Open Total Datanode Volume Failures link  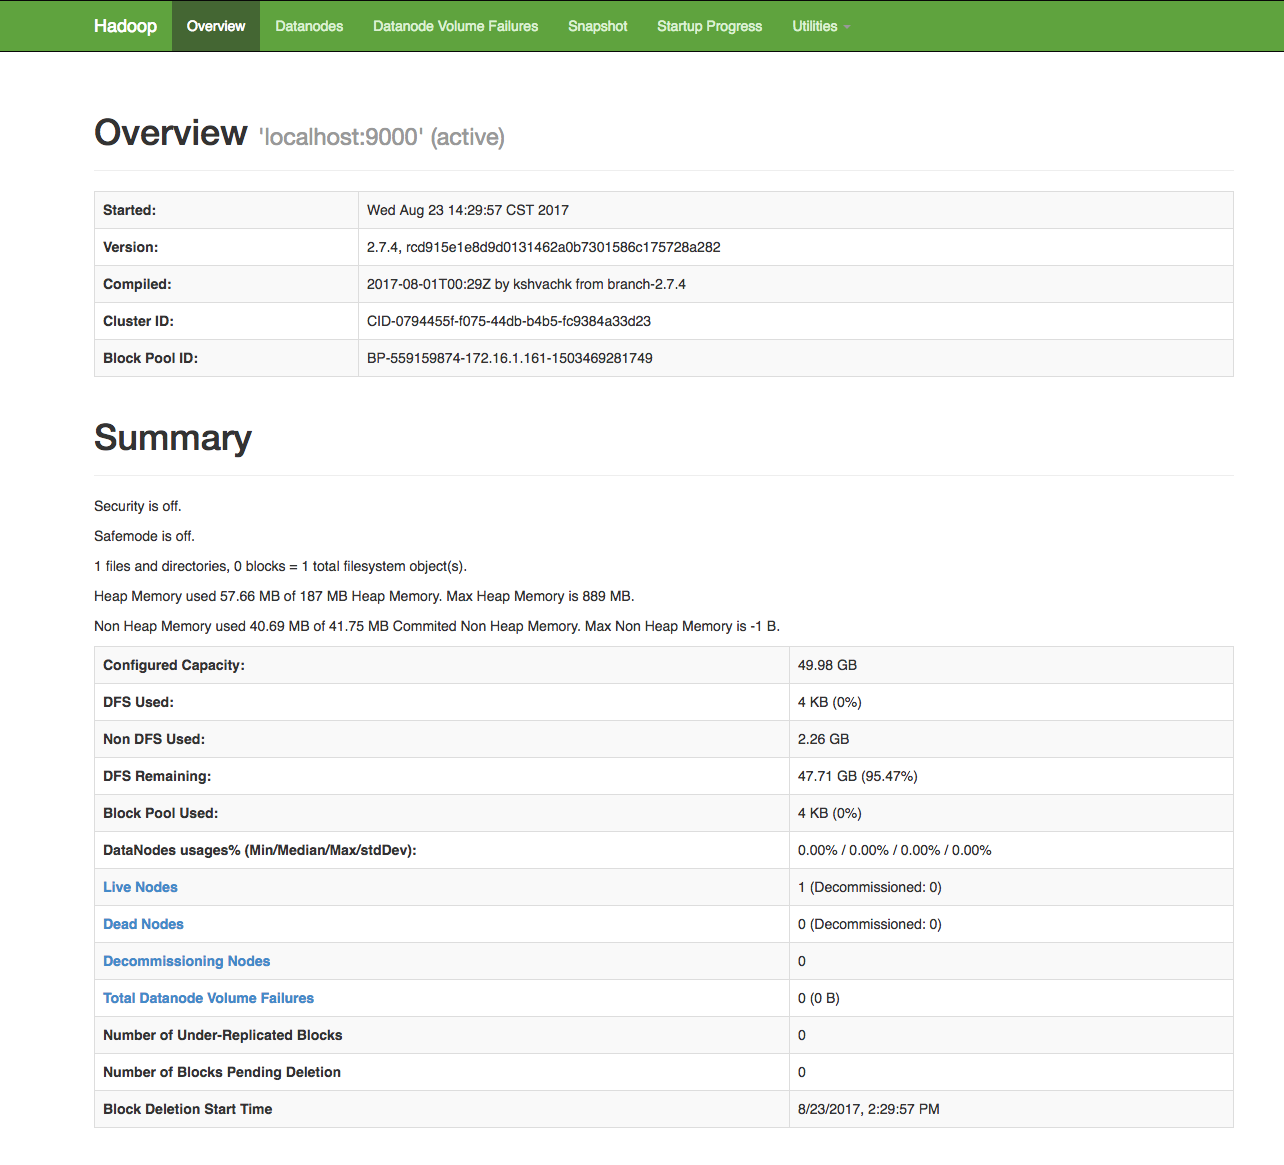click(x=208, y=998)
